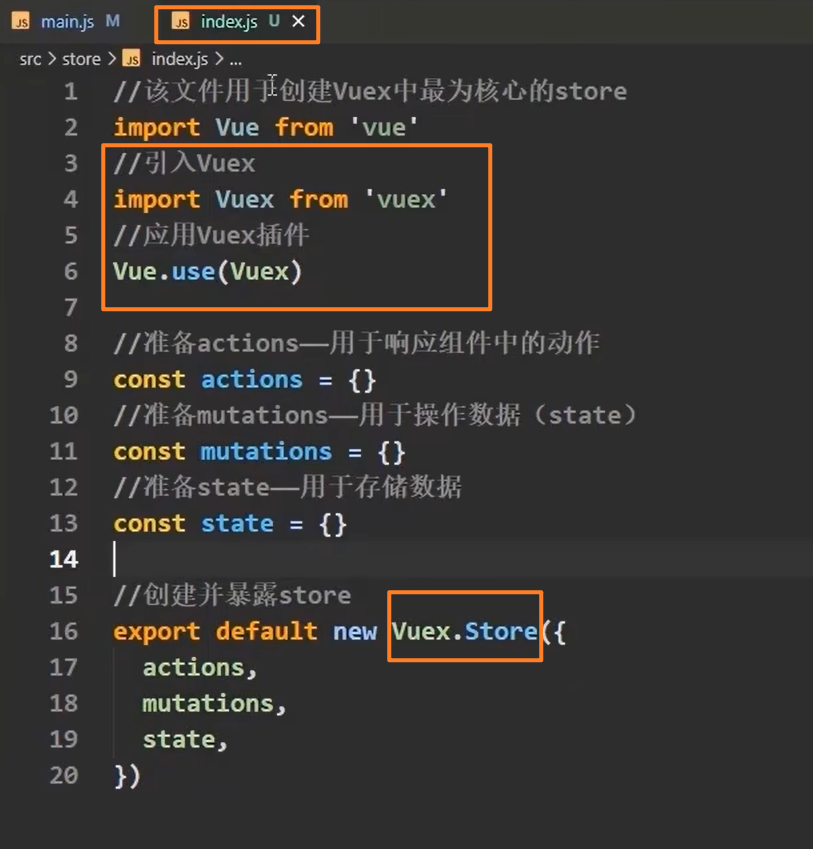Switch to the main.js tab
This screenshot has height=849, width=813.
tap(67, 22)
